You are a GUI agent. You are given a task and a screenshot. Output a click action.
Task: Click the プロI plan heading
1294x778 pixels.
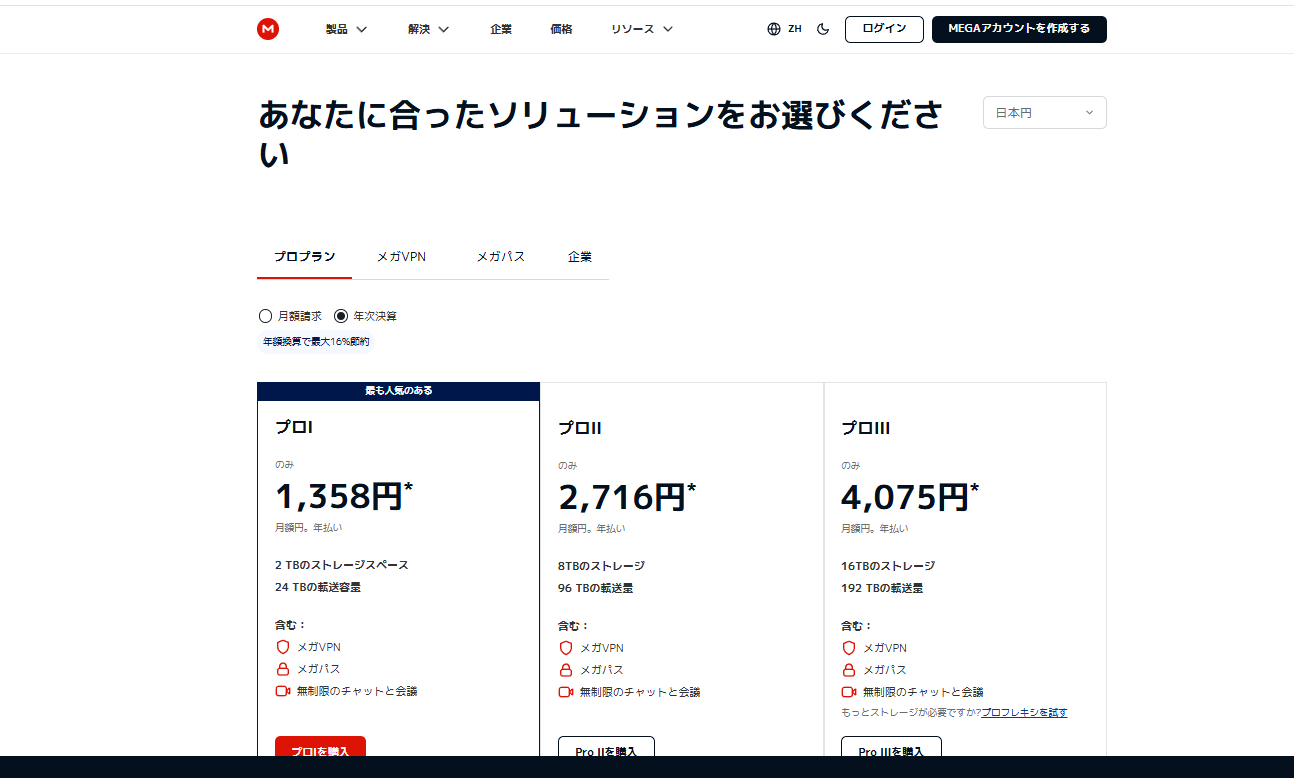[x=294, y=427]
